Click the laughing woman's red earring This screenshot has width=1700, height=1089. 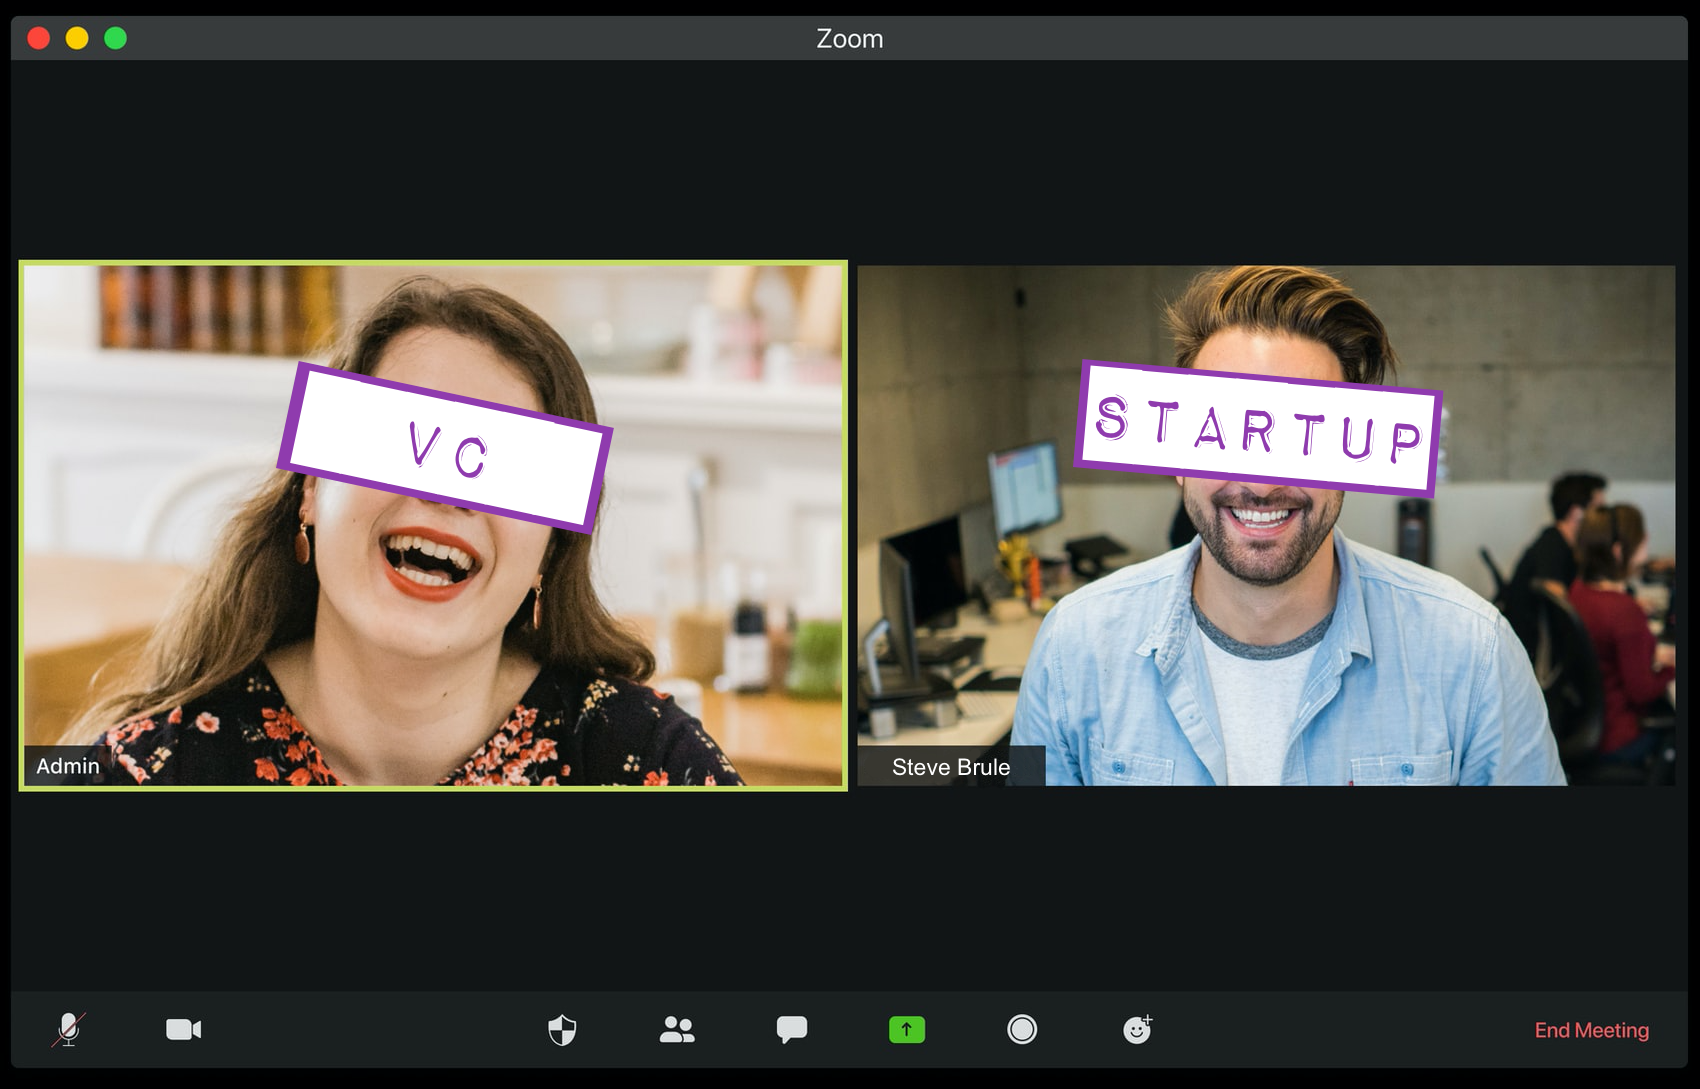click(303, 543)
